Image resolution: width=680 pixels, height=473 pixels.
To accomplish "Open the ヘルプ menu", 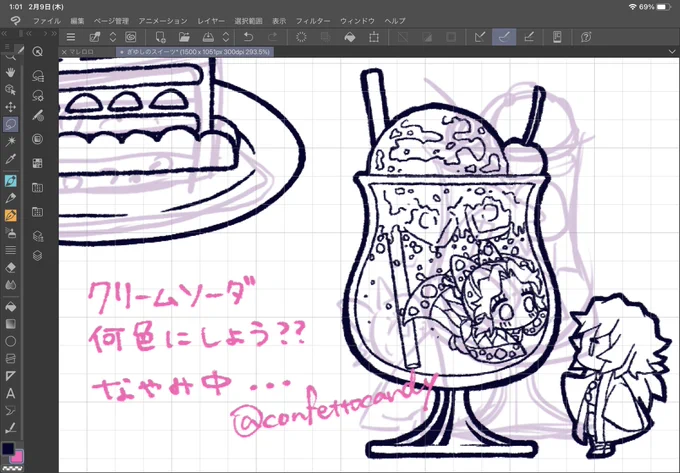I will pos(395,21).
